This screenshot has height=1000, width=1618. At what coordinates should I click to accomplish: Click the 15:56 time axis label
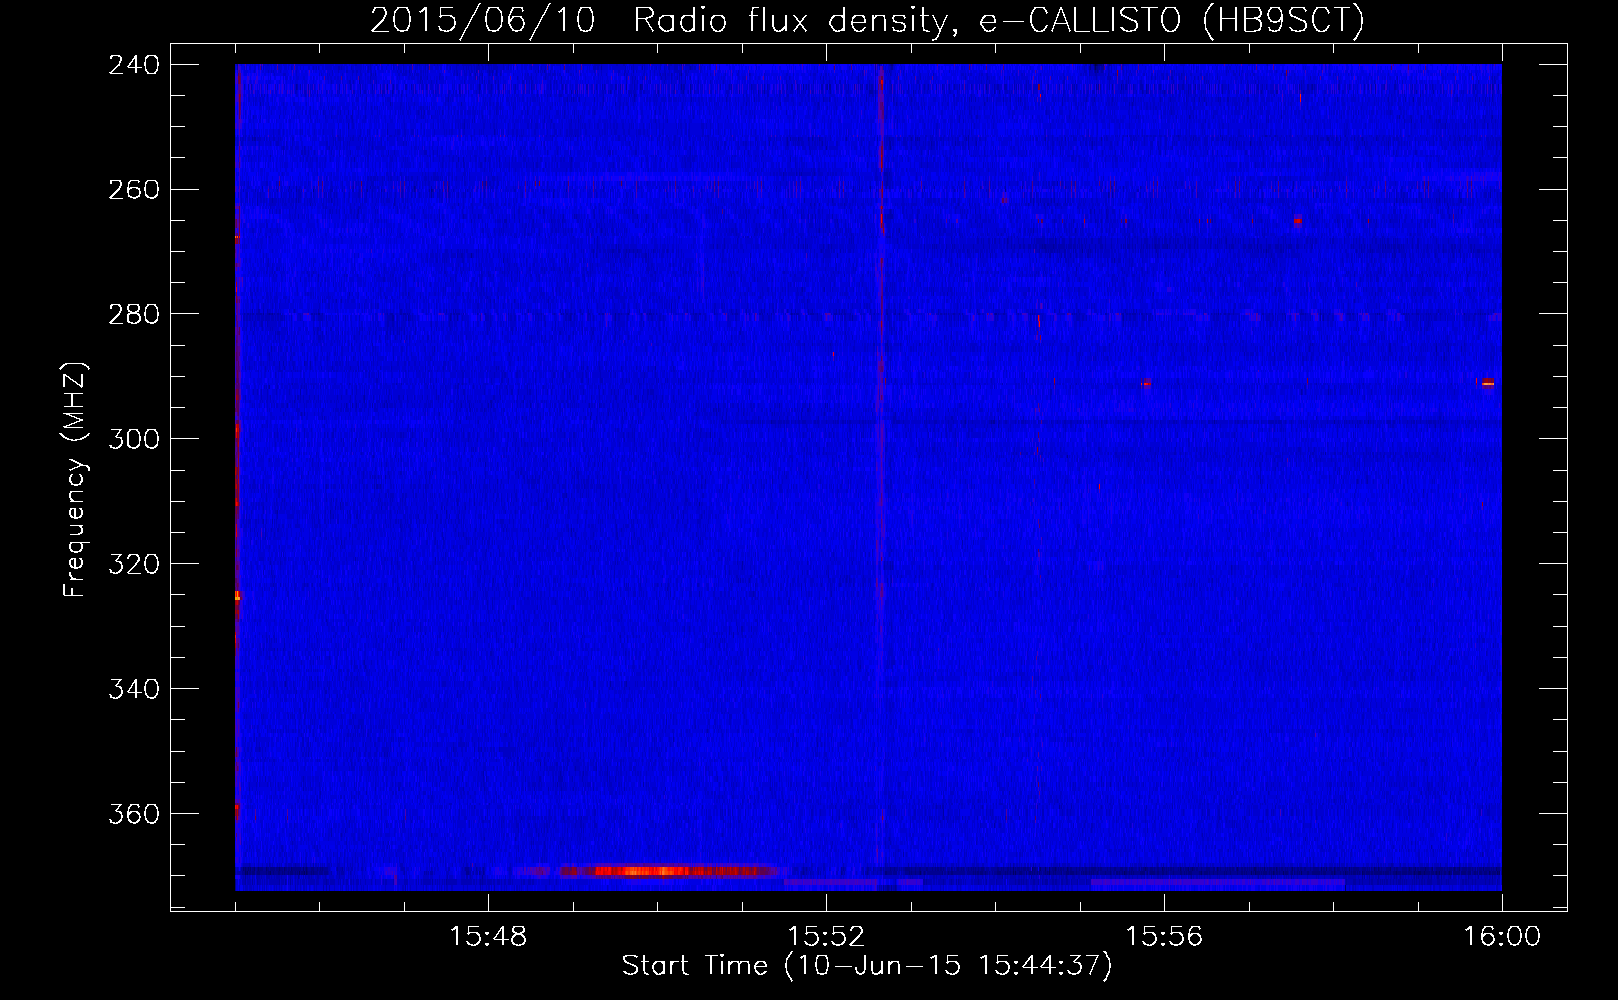tap(1164, 937)
